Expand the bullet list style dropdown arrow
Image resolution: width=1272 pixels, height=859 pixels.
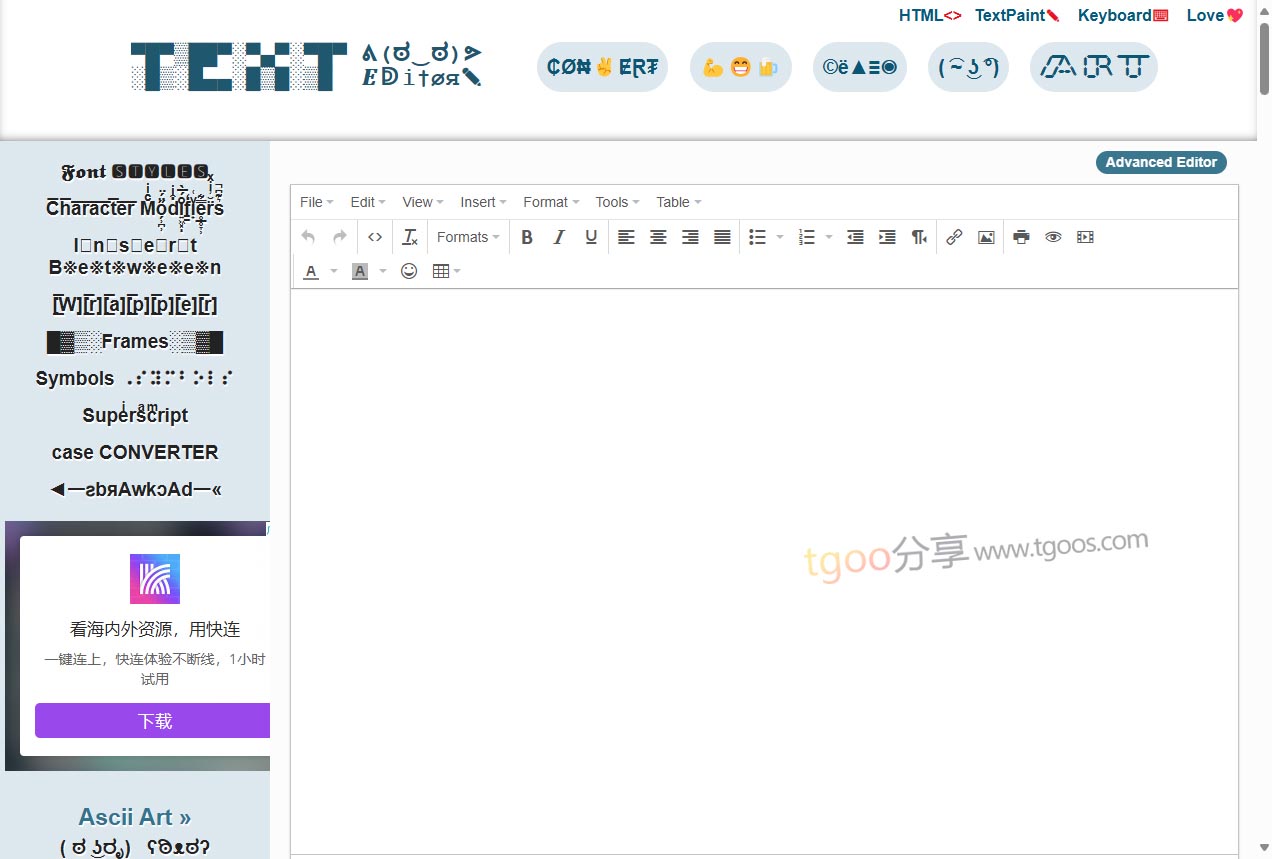[x=780, y=237]
